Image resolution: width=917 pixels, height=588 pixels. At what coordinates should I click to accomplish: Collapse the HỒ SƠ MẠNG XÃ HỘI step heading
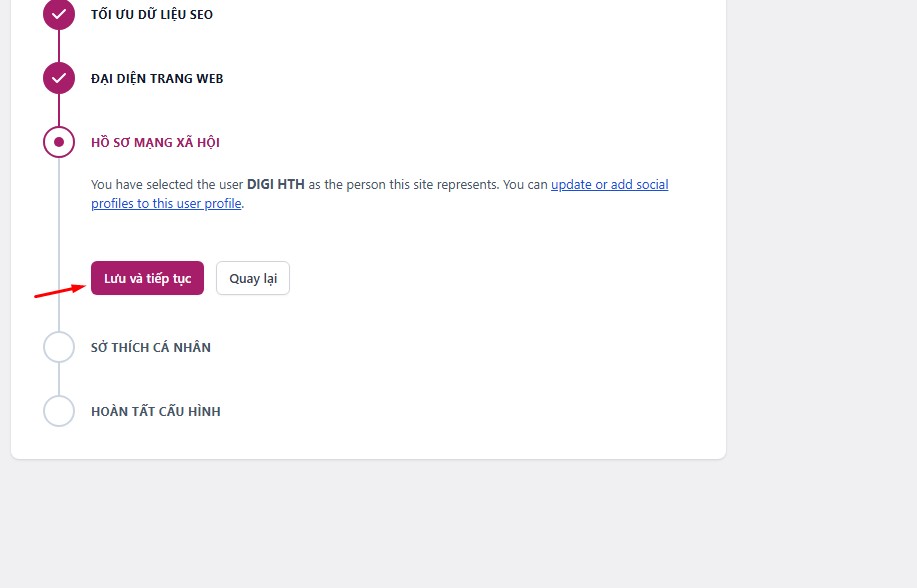point(155,142)
